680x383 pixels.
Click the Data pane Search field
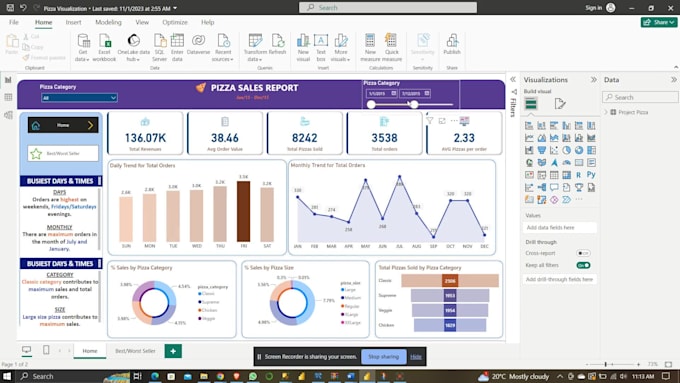tap(640, 97)
